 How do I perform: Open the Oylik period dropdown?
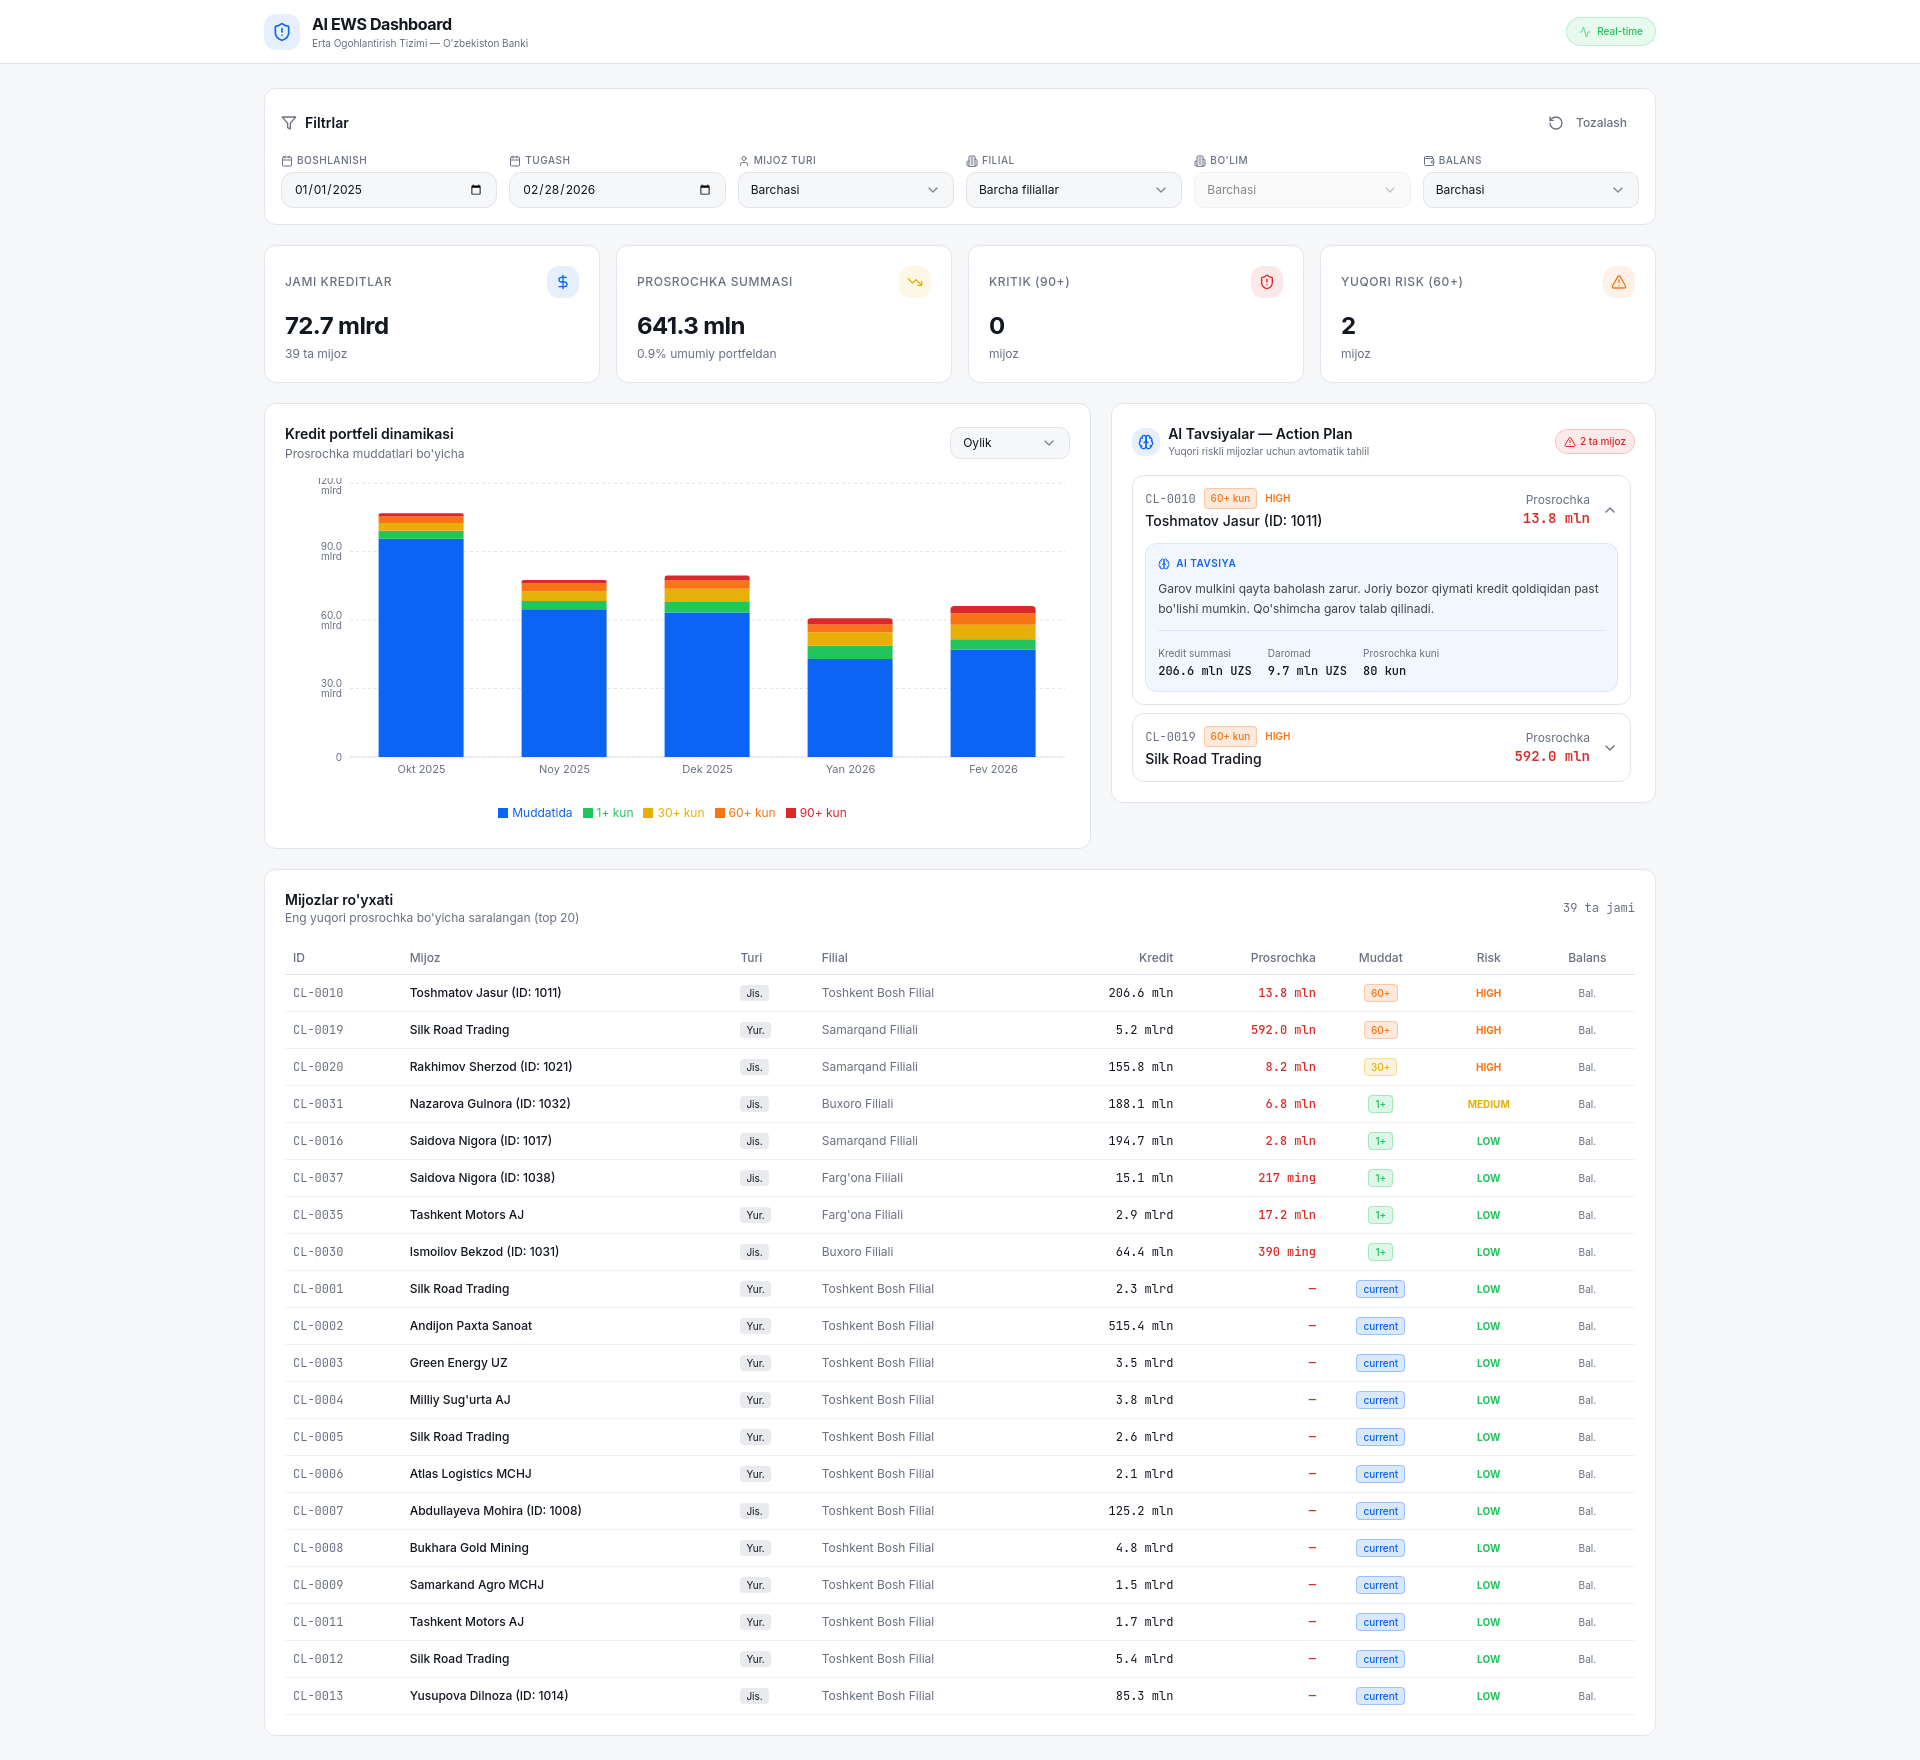(1009, 443)
